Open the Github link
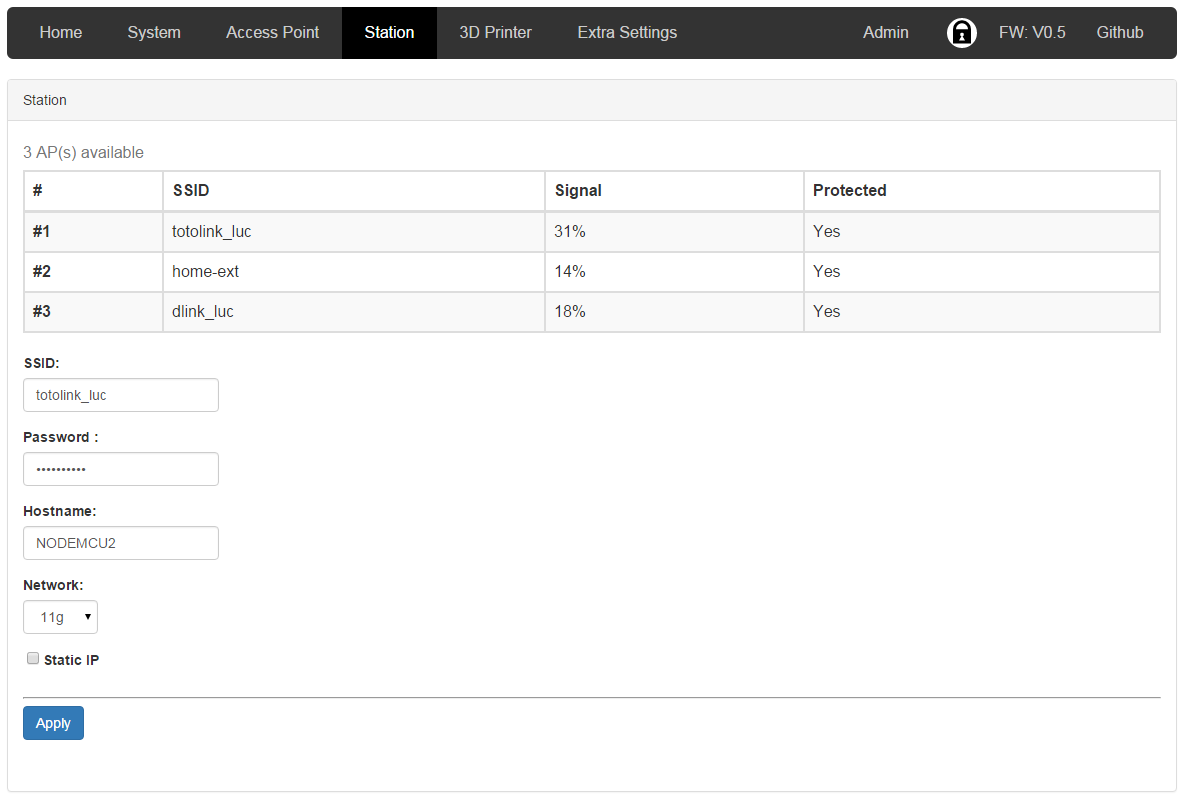This screenshot has height=808, width=1188. click(x=1119, y=33)
